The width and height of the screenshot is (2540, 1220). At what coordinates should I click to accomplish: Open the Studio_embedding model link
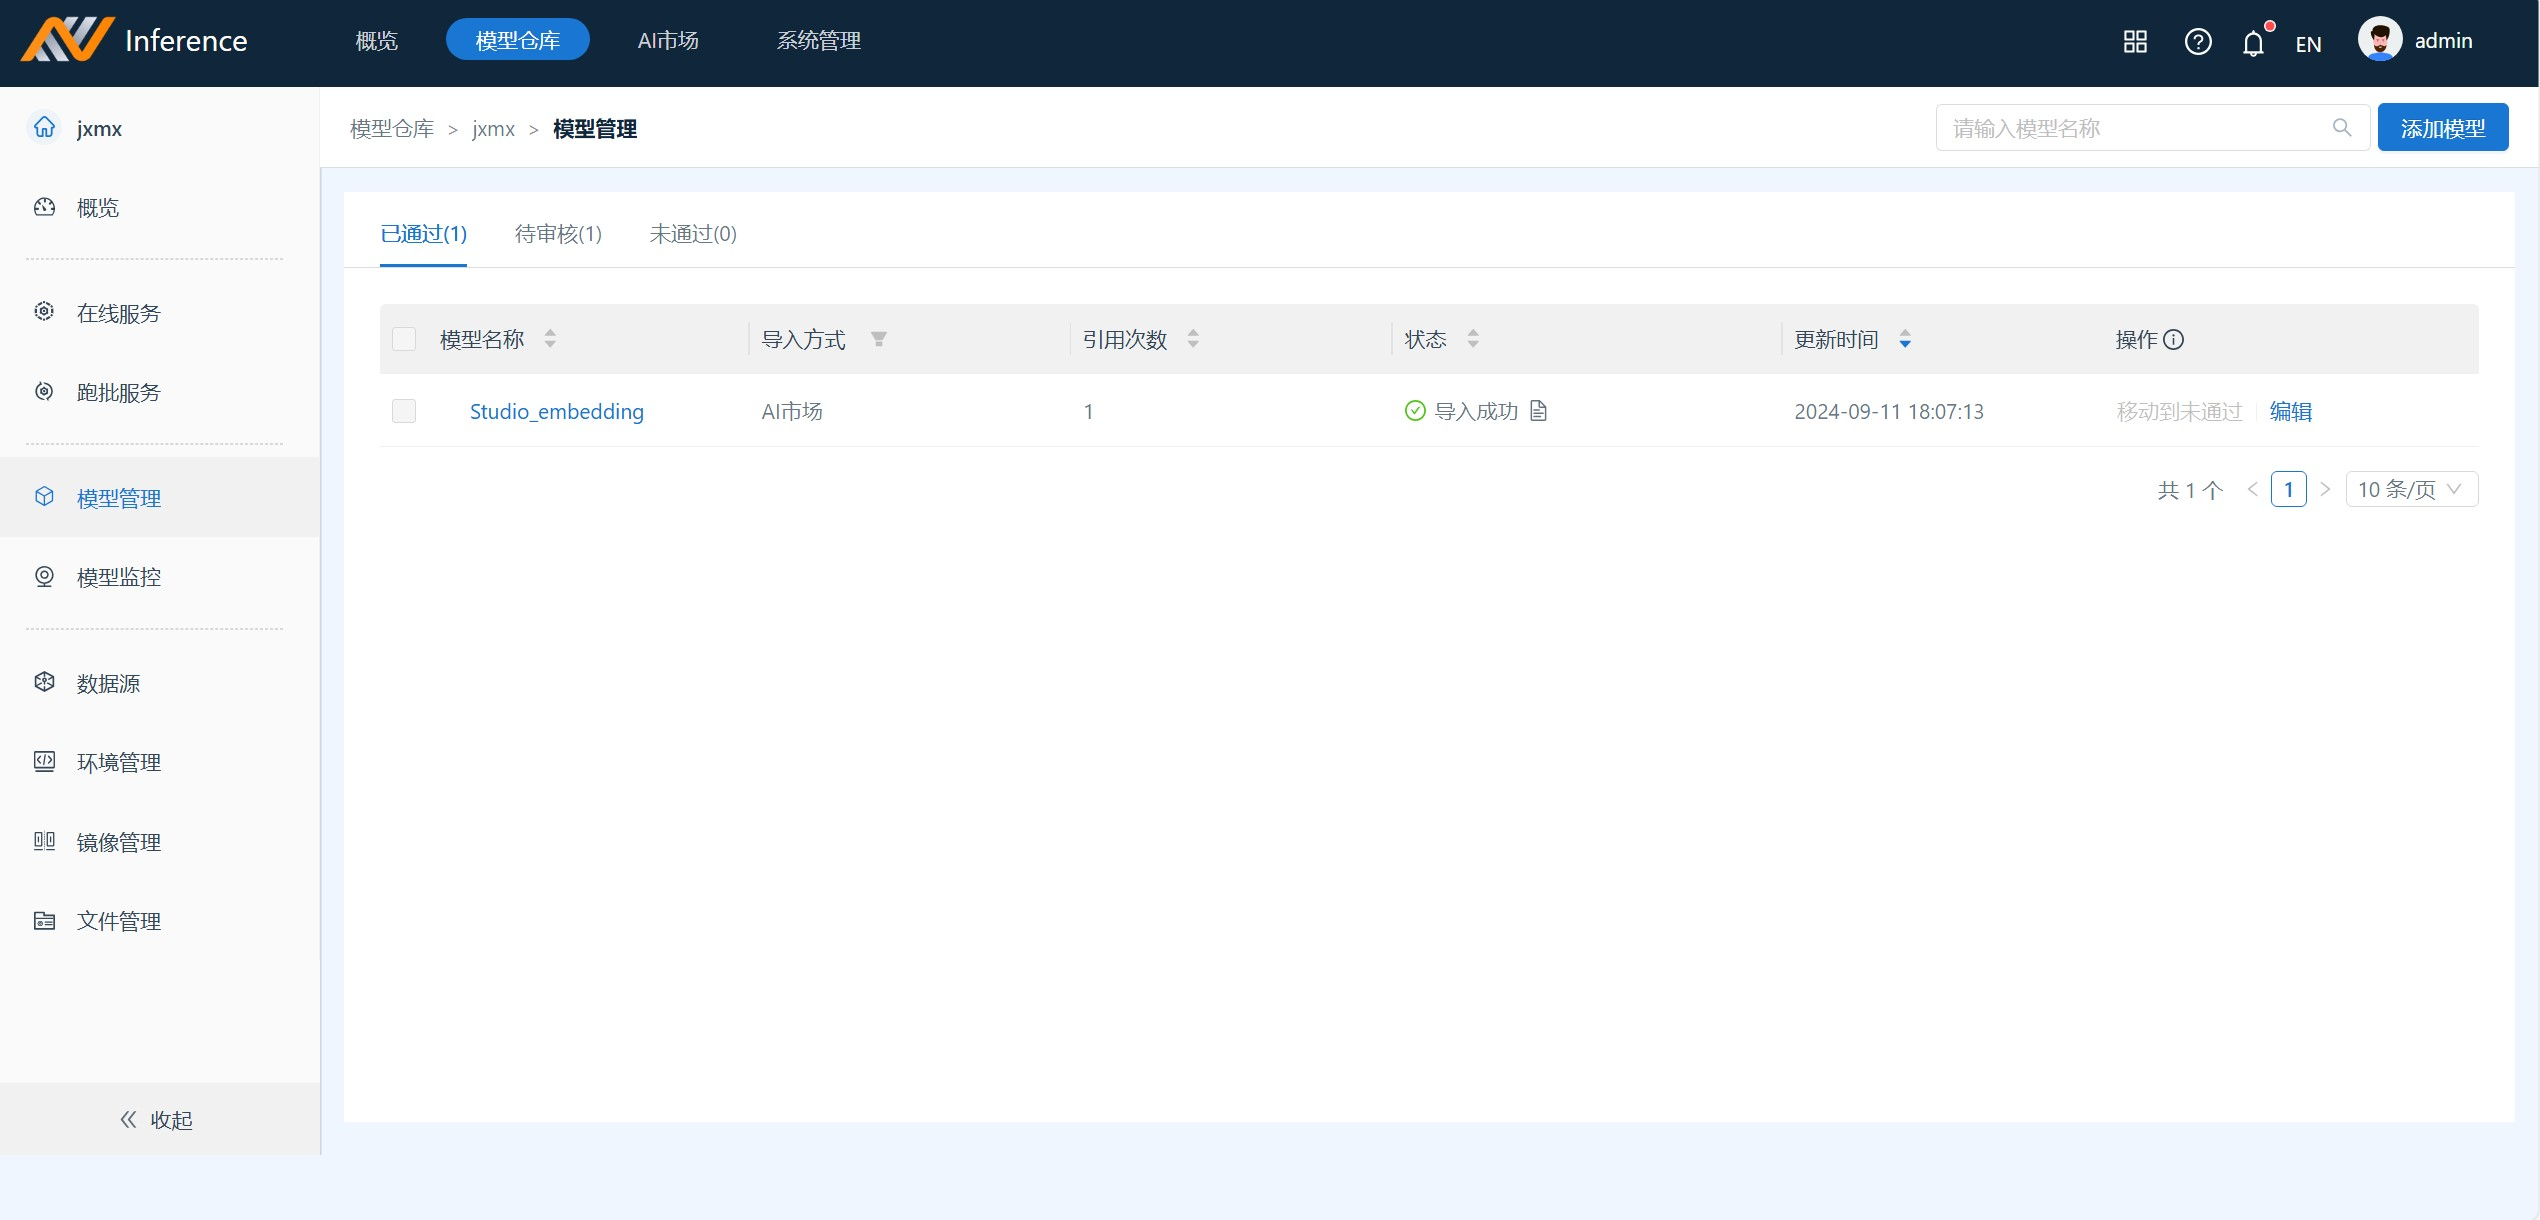point(557,412)
